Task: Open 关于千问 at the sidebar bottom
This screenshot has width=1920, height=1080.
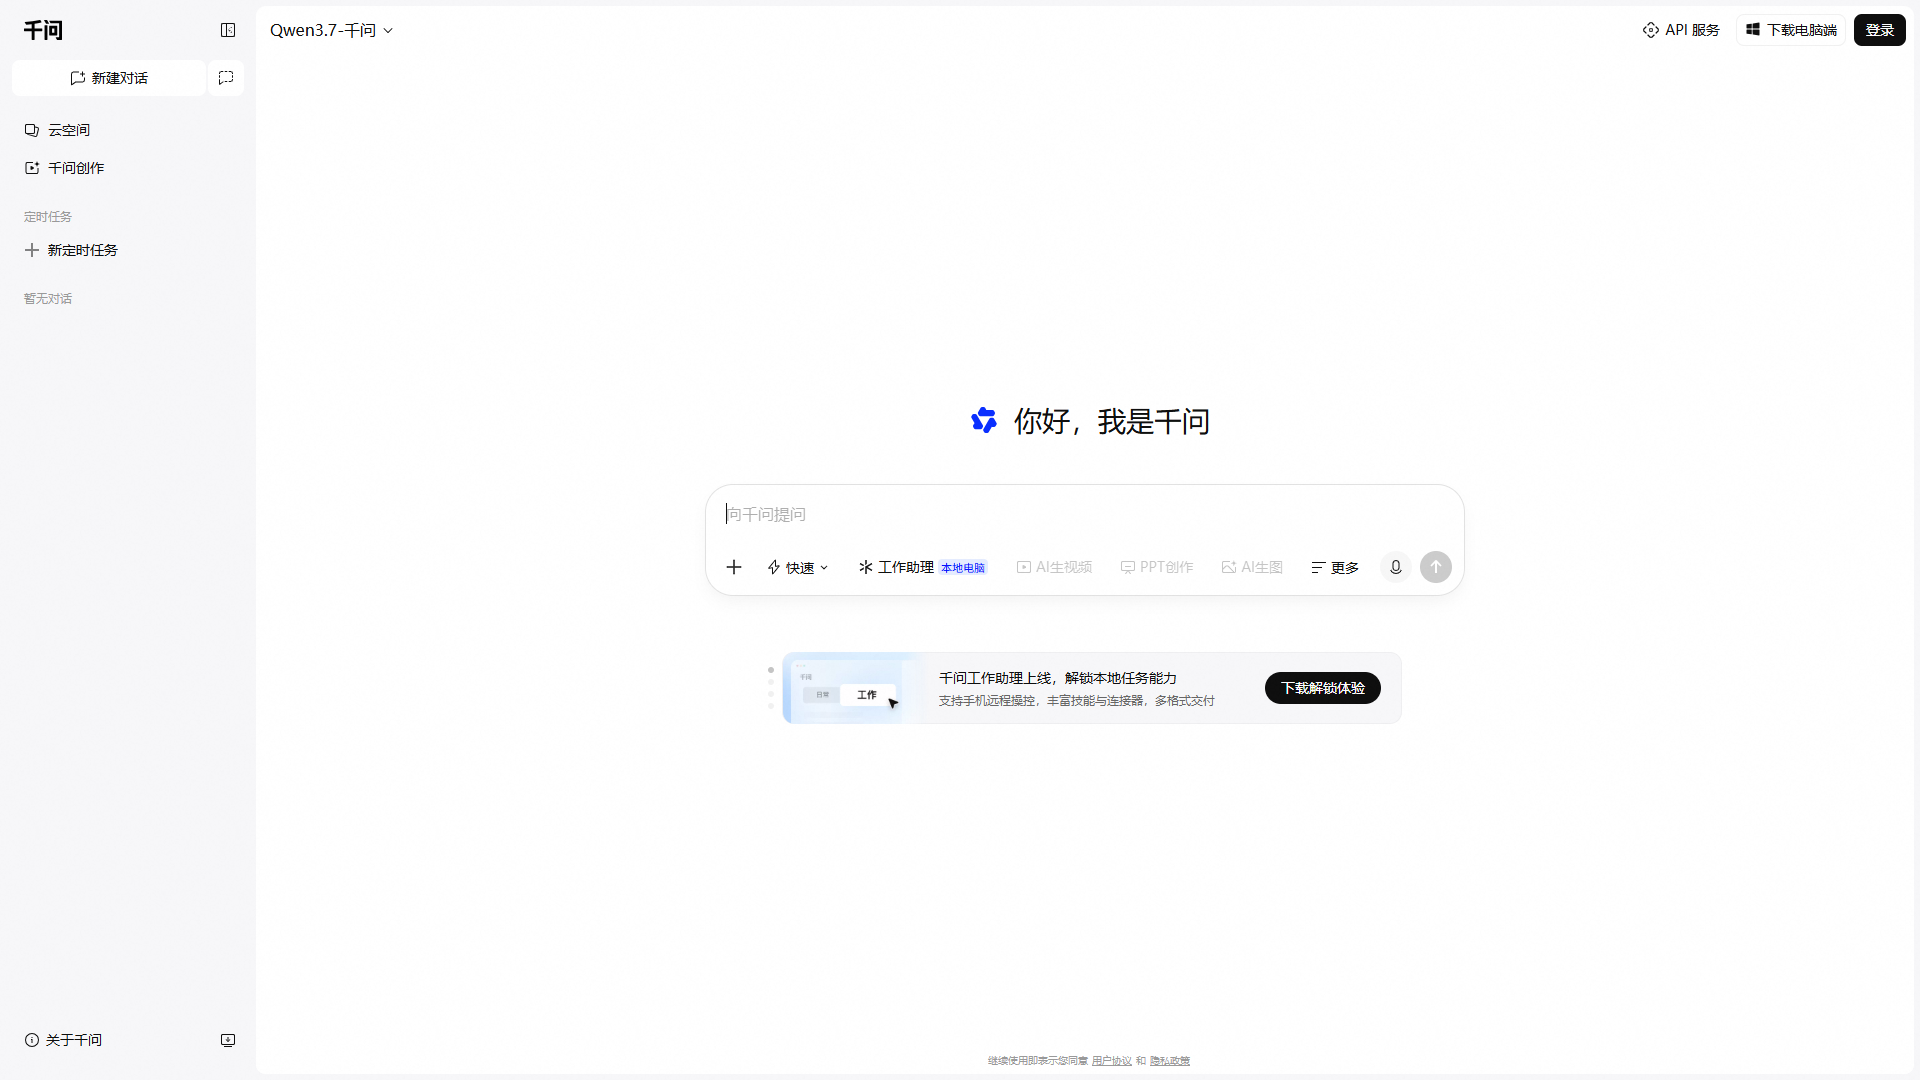Action: (x=63, y=1040)
